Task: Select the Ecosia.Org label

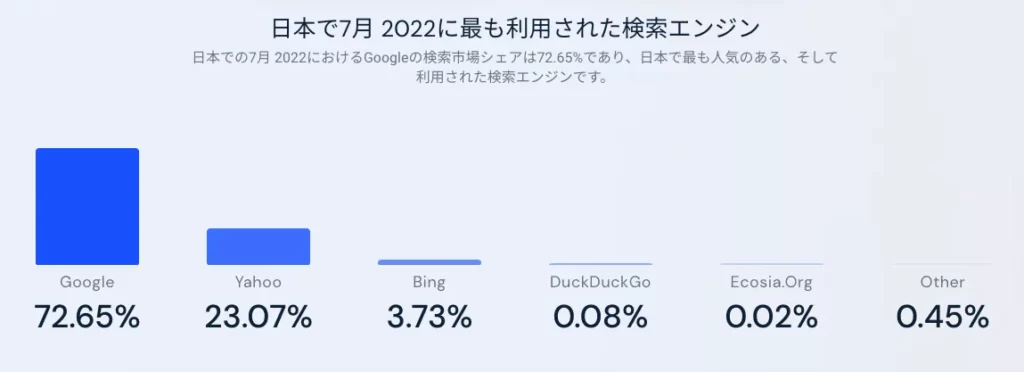Action: click(x=772, y=283)
